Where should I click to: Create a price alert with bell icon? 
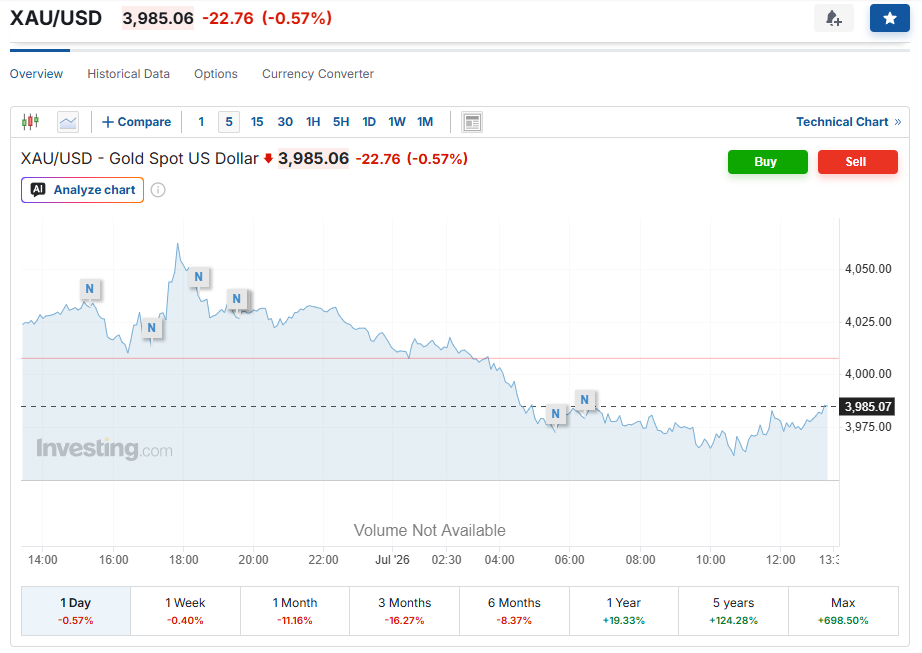[833, 18]
